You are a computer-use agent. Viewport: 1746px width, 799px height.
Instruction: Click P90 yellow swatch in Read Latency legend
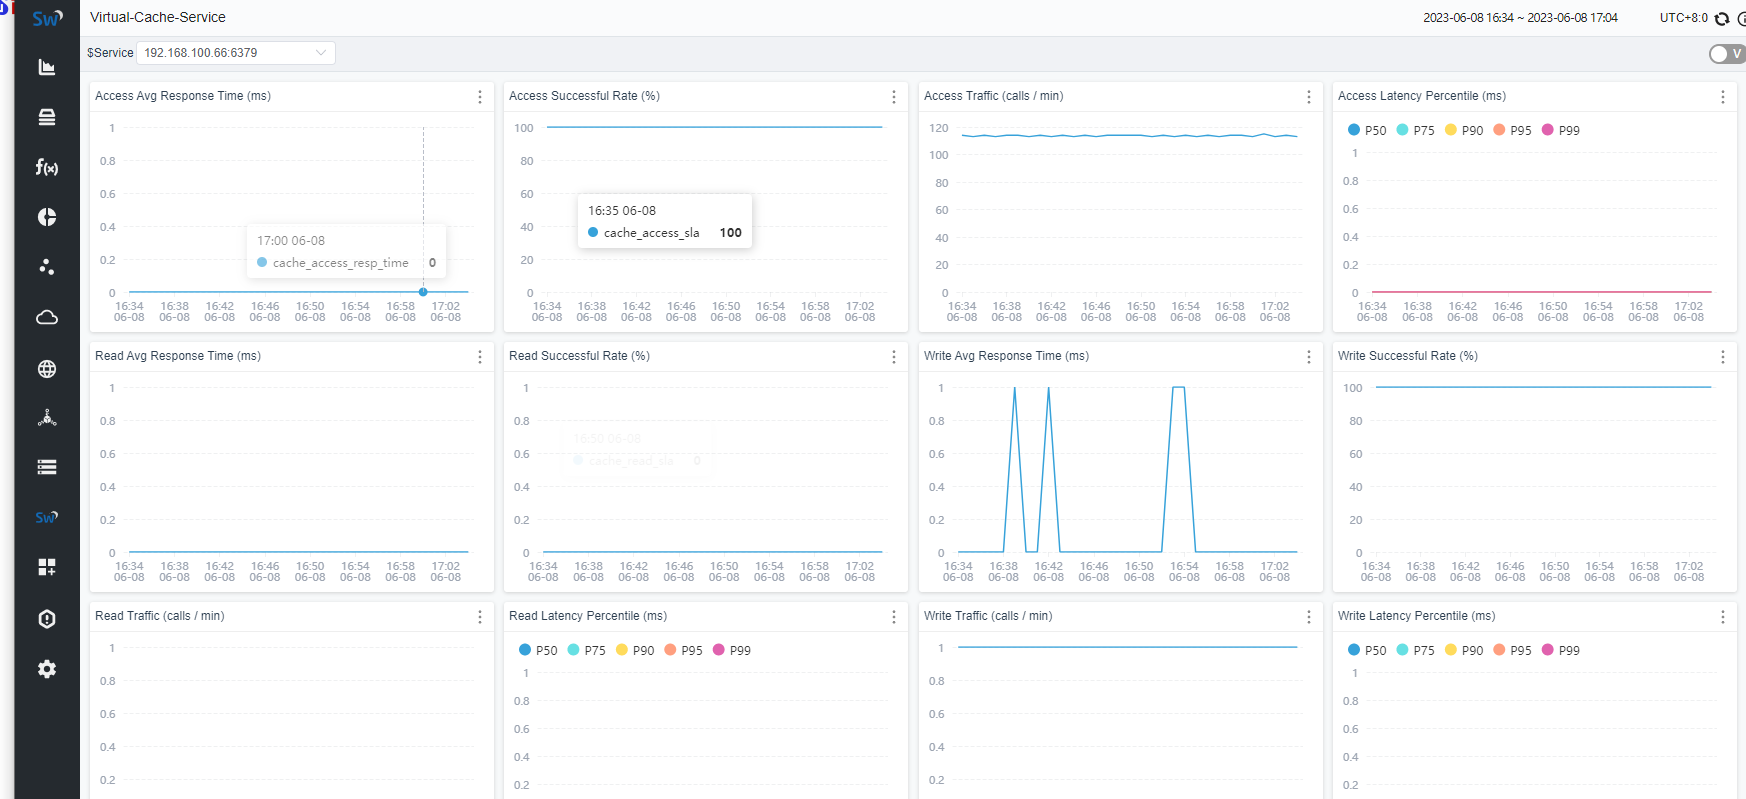click(x=621, y=650)
